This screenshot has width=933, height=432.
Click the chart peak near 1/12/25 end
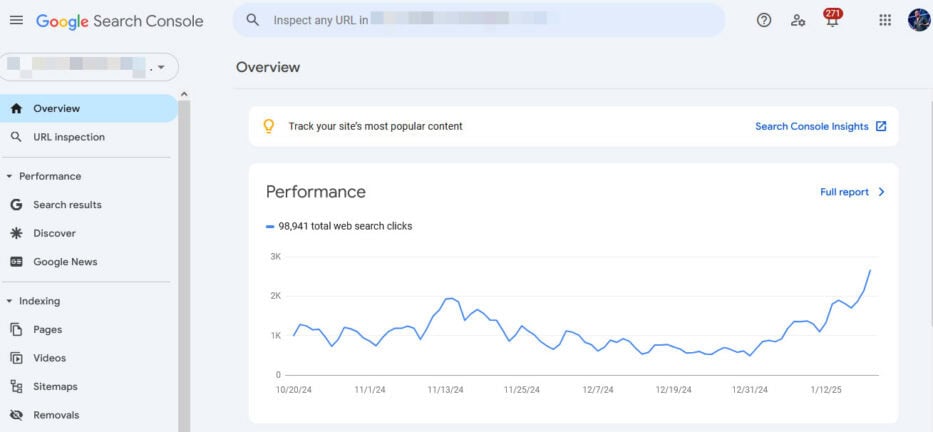[x=870, y=270]
